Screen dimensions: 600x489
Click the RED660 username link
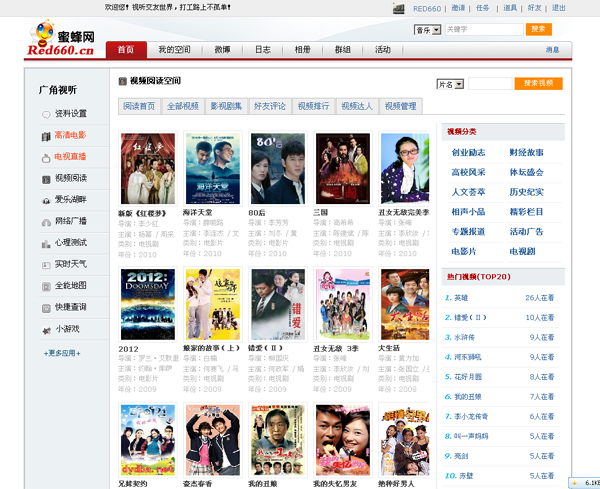[427, 8]
